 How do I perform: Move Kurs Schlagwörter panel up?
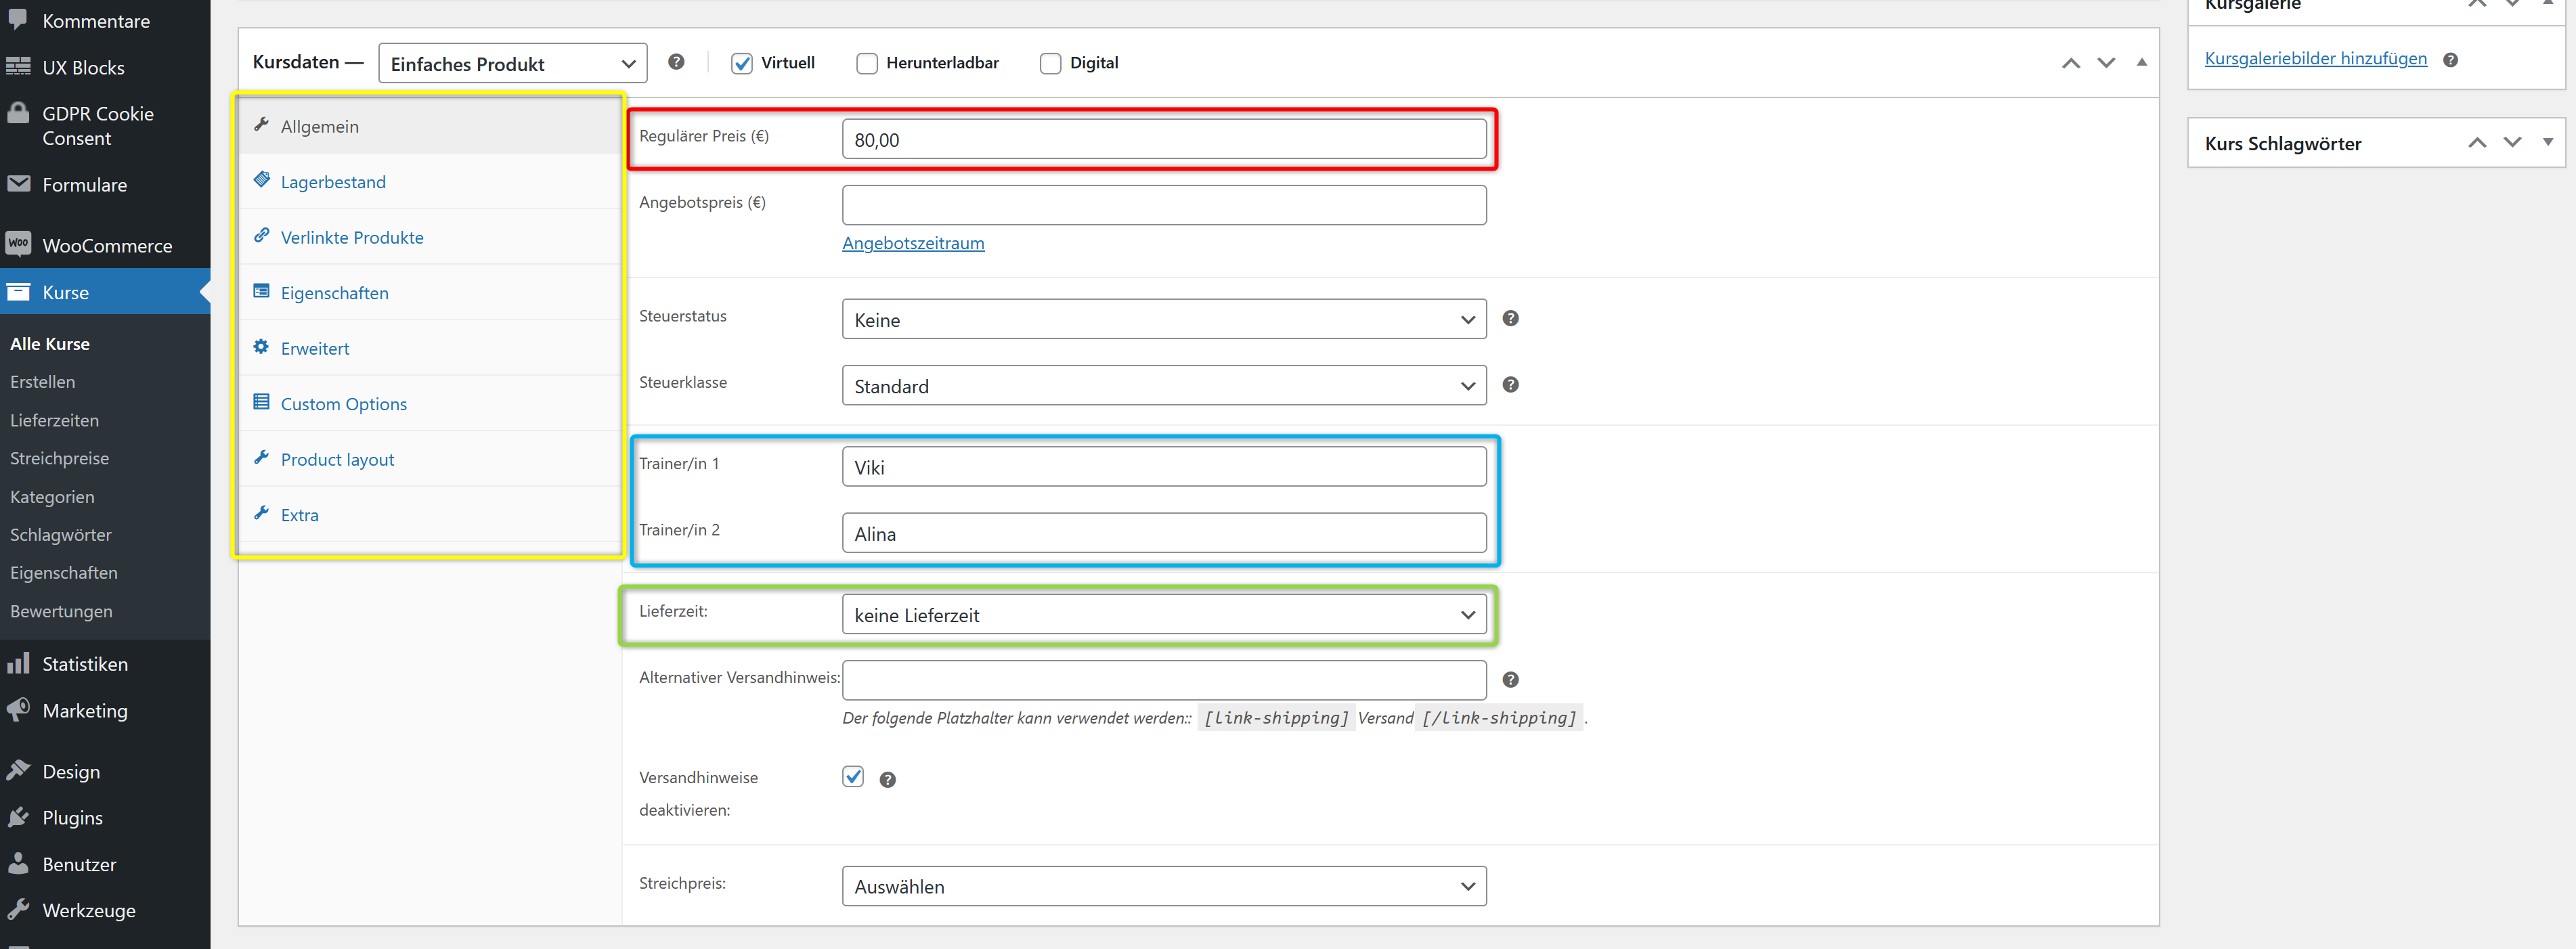click(x=2477, y=143)
